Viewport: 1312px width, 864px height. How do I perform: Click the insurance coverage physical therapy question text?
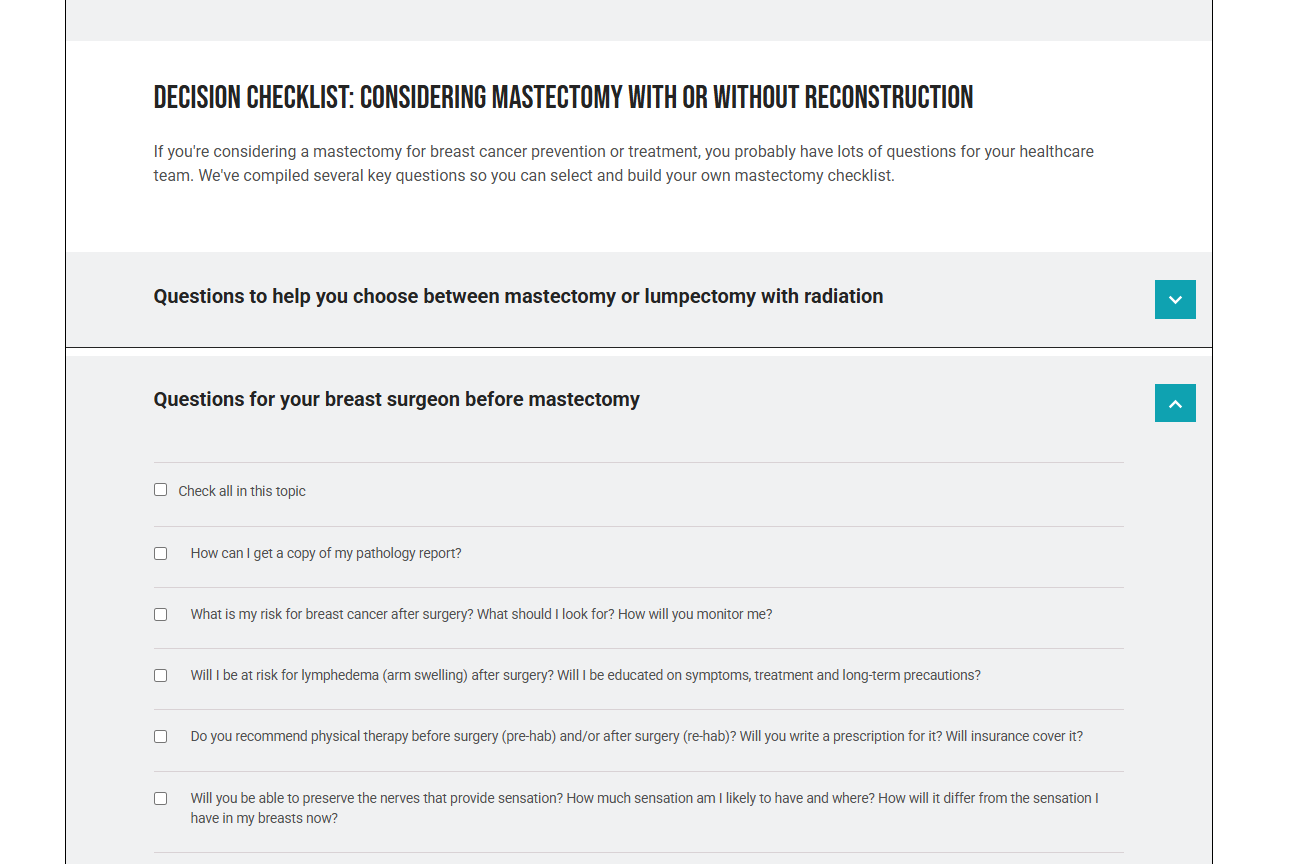click(636, 735)
